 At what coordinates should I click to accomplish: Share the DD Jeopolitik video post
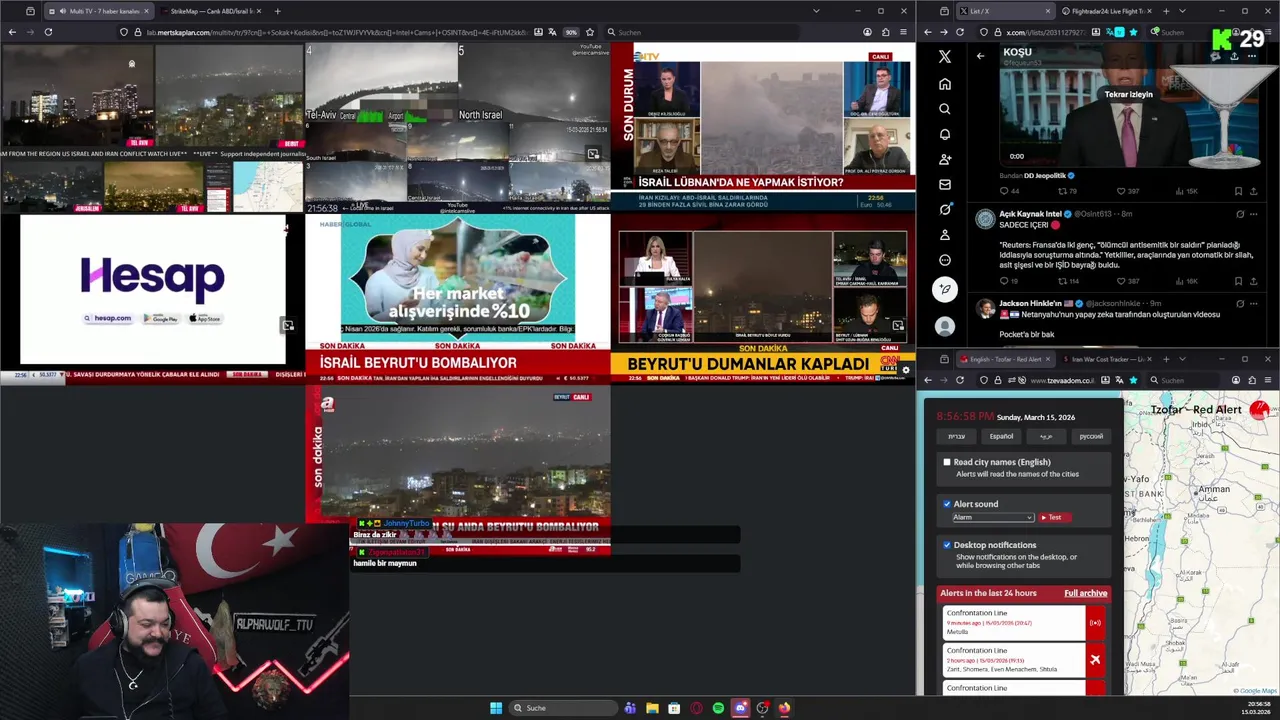(x=1252, y=191)
